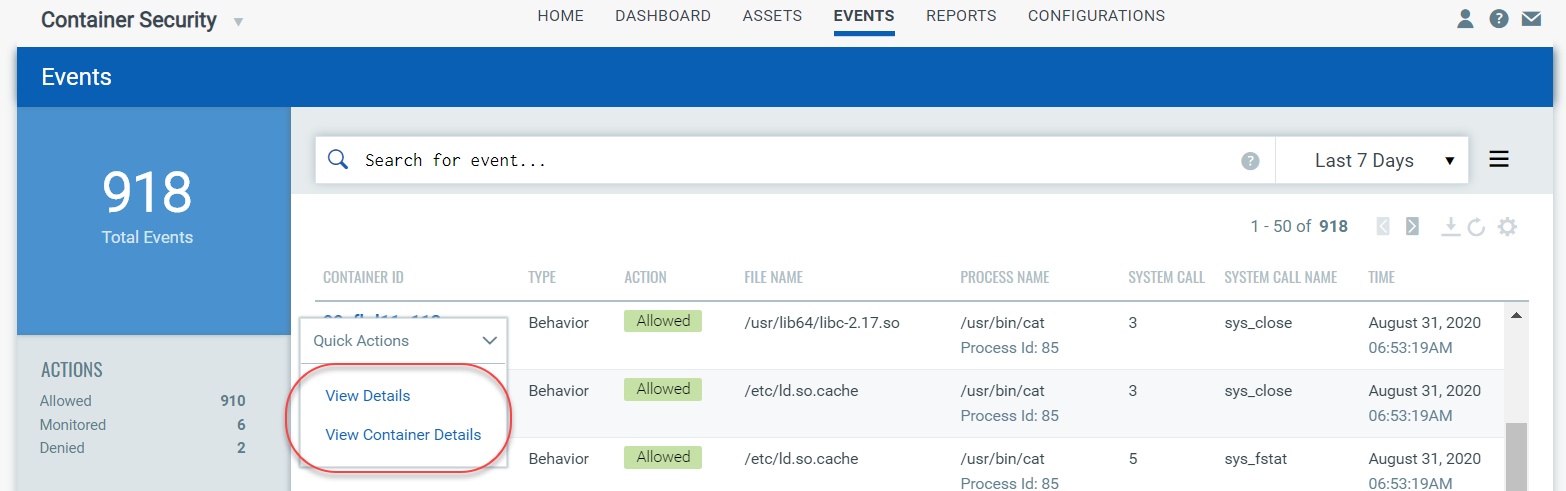Go to the HOME tab
Viewport: 1566px width, 491px height.
560,16
